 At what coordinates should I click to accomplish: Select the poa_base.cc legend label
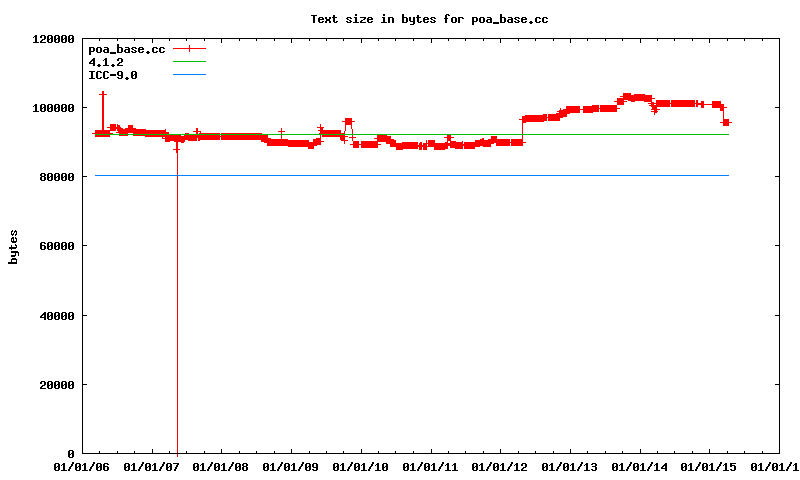[x=127, y=48]
